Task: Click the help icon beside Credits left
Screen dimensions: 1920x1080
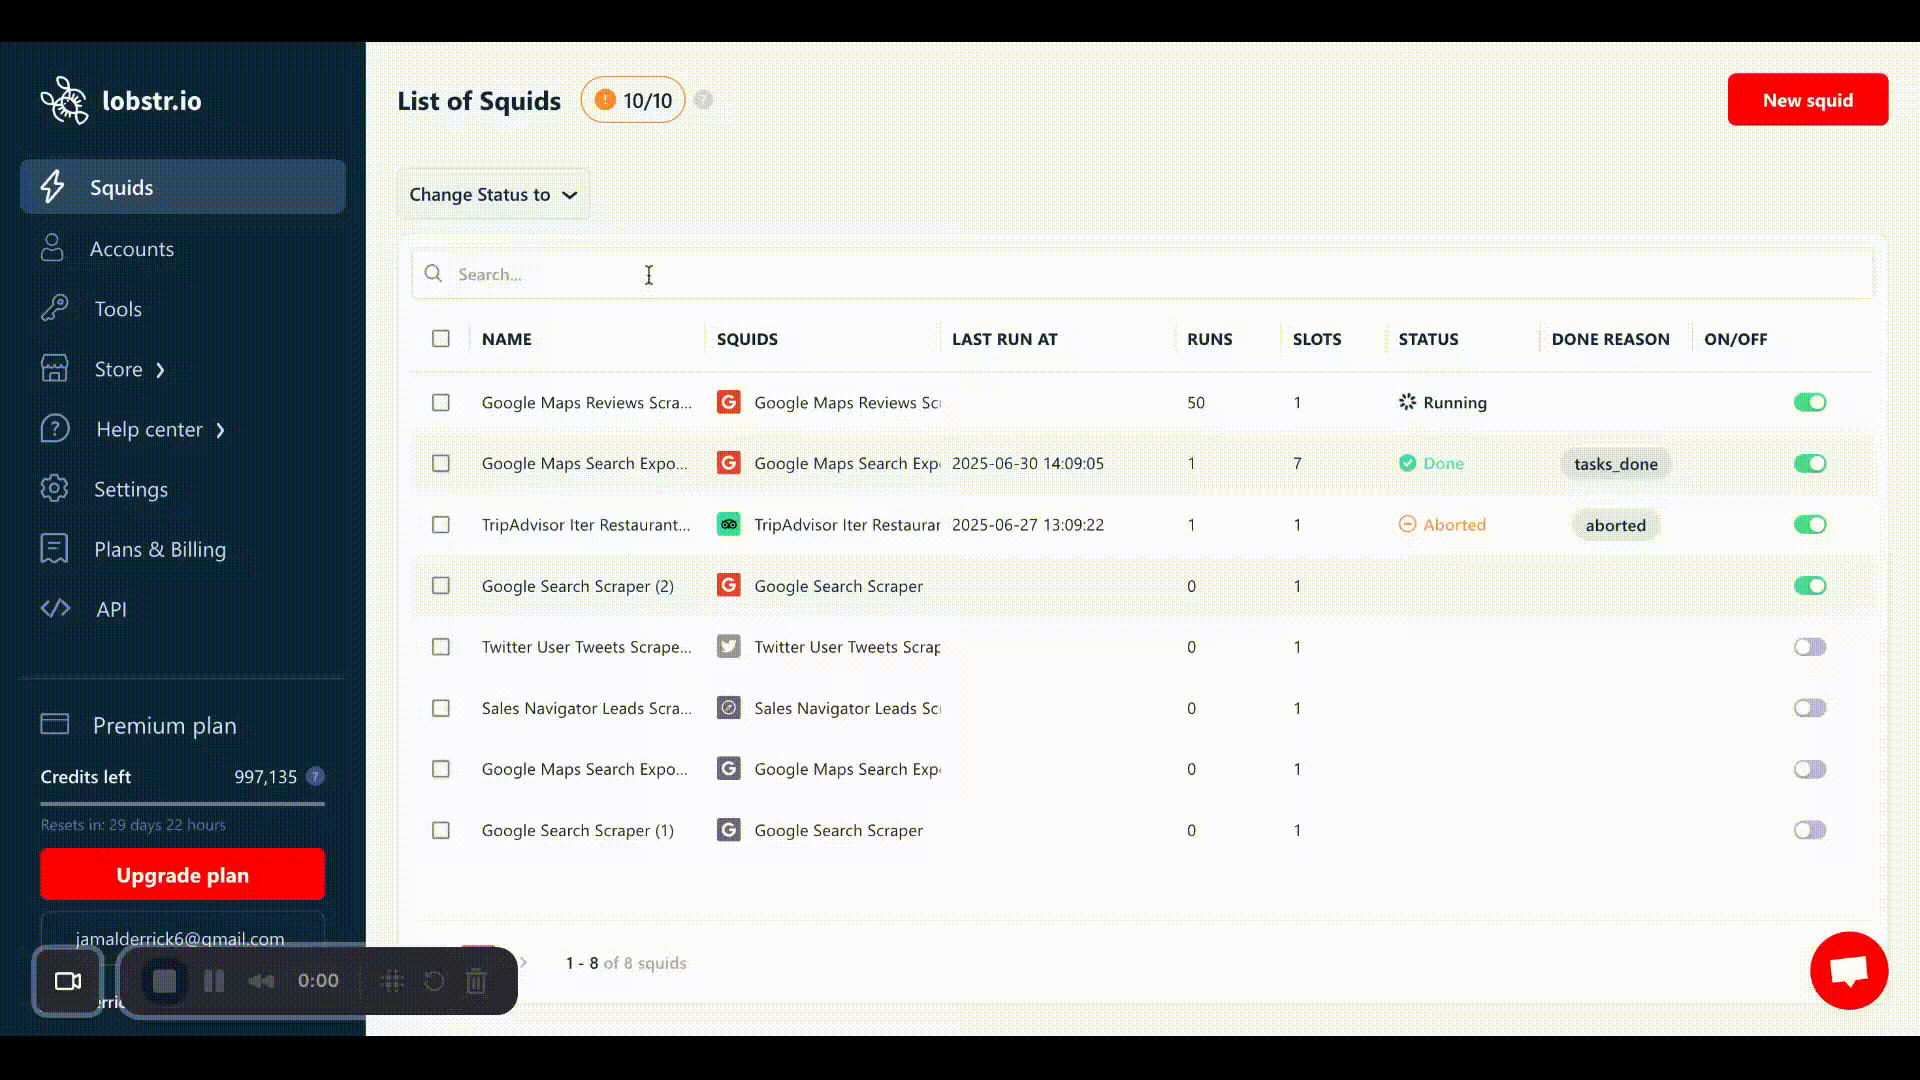Action: tap(315, 776)
